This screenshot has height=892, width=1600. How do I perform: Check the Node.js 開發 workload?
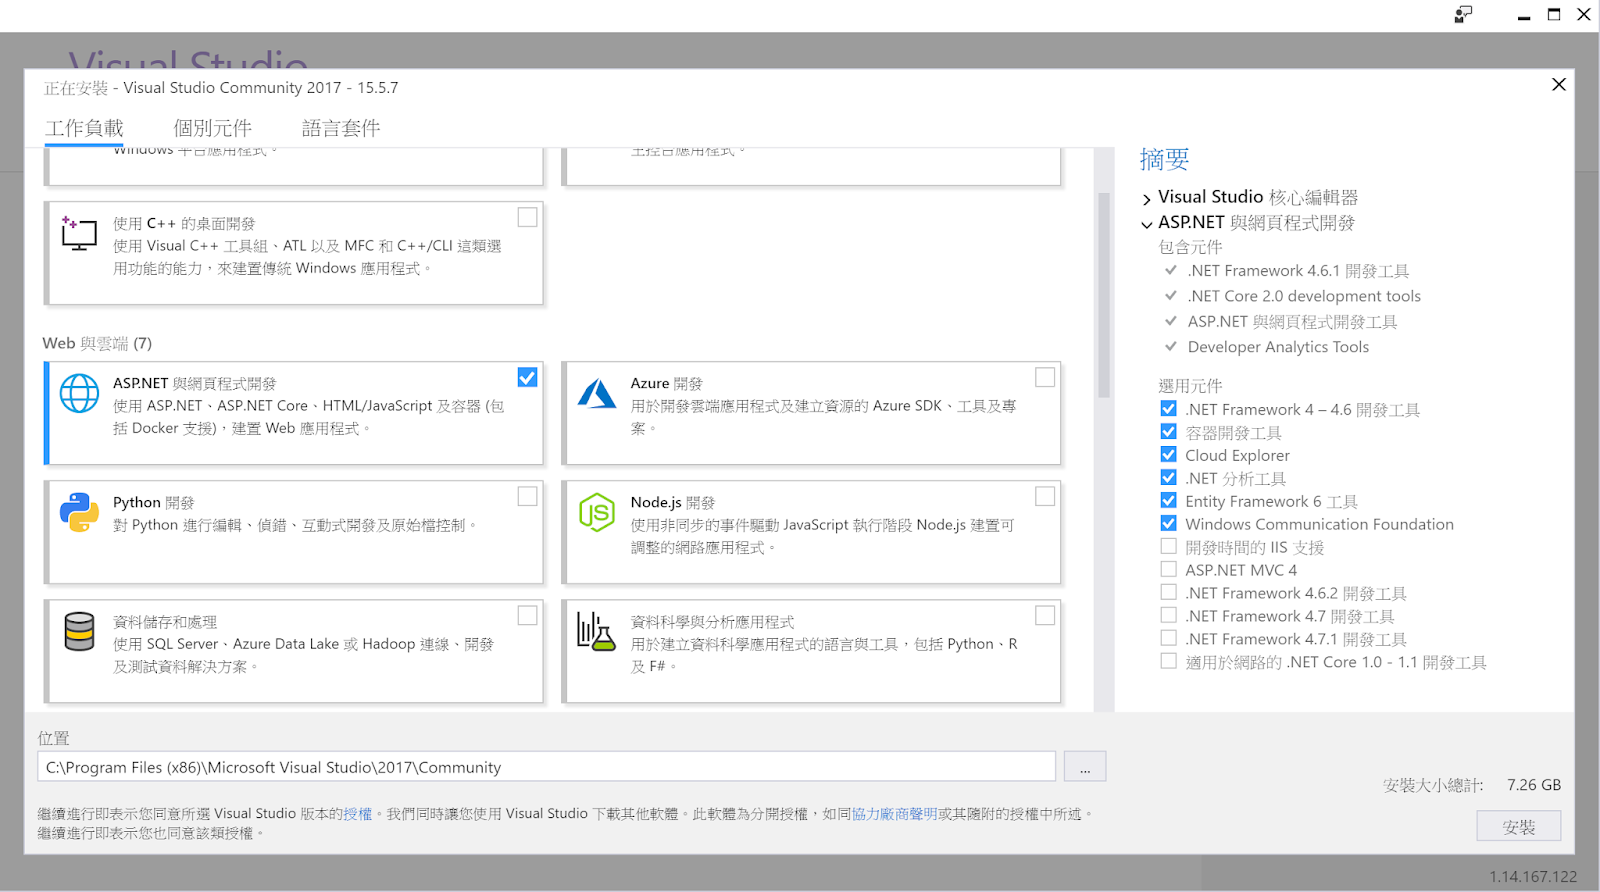coord(1045,496)
